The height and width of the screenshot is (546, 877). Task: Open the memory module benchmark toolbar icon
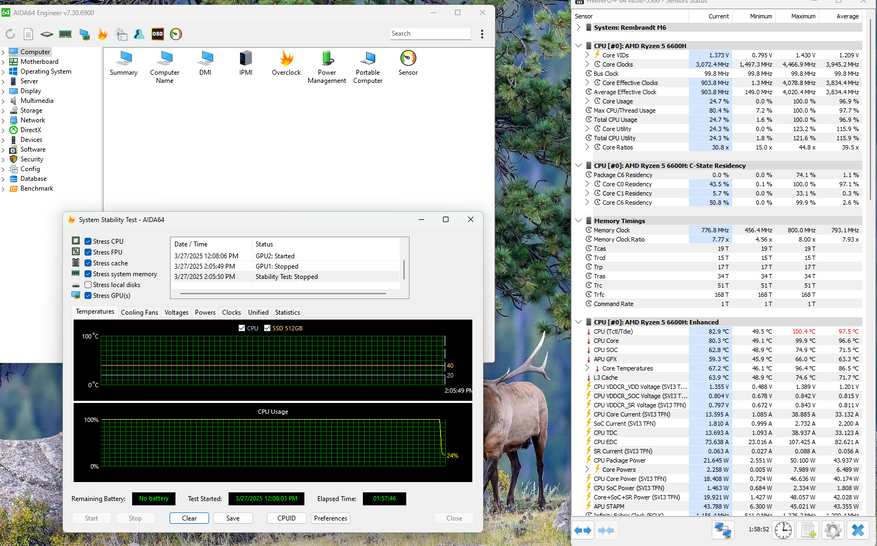pos(65,34)
